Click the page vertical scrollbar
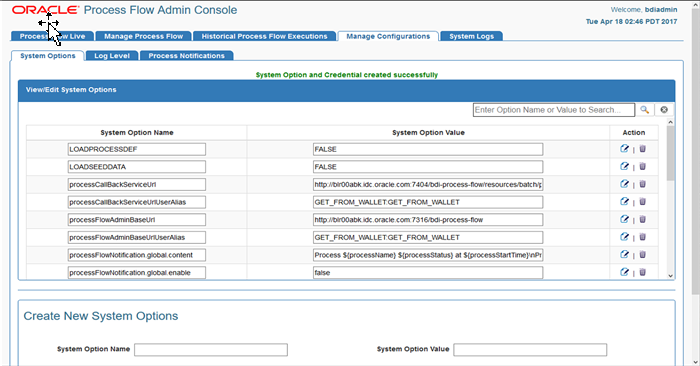Image resolution: width=700 pixels, height=366 pixels. [696, 152]
